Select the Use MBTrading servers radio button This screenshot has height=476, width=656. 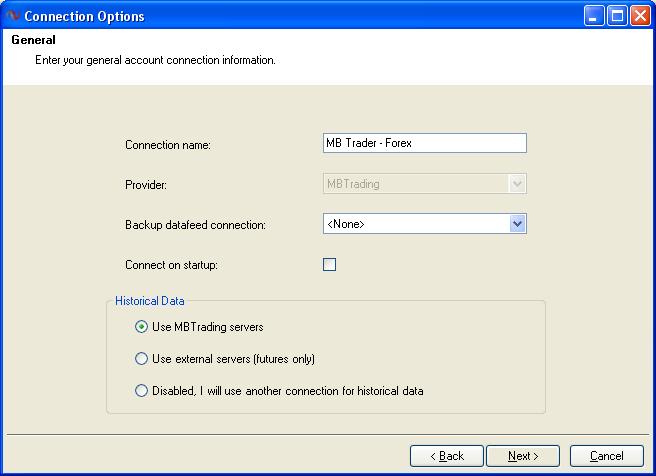point(141,327)
